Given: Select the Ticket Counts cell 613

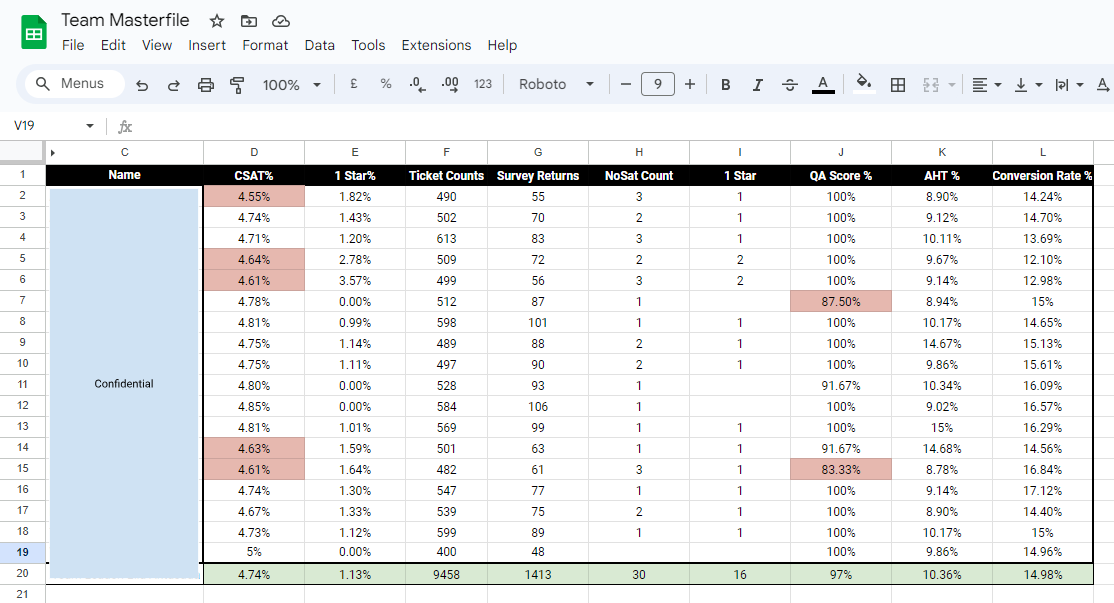Looking at the screenshot, I should [446, 239].
